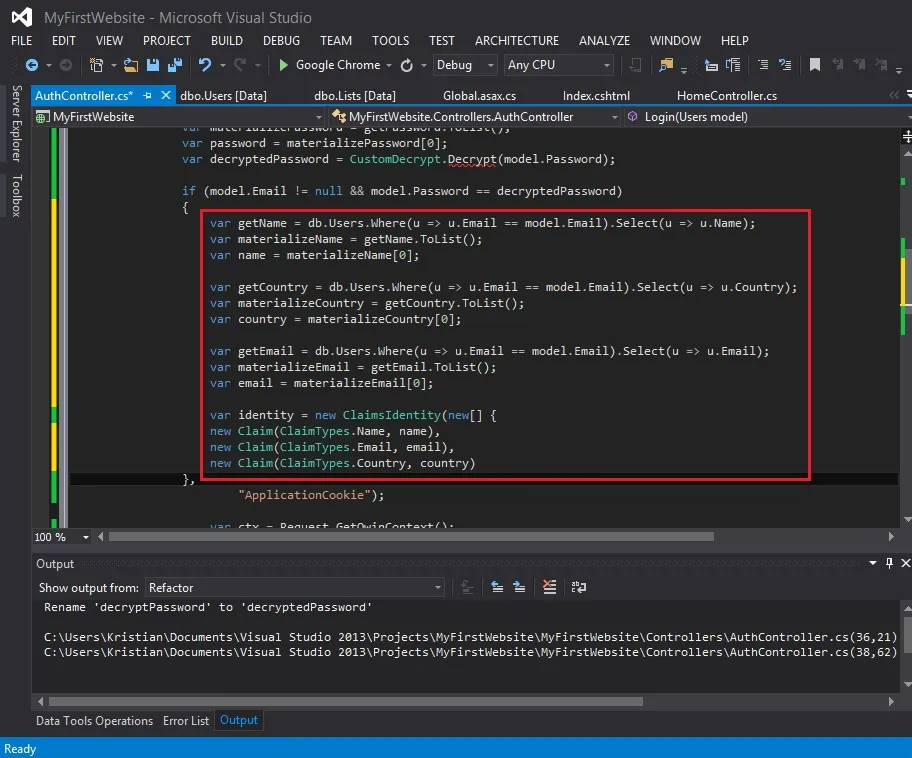Click the Output pane horizontal scrollbar thumb

coord(345,702)
